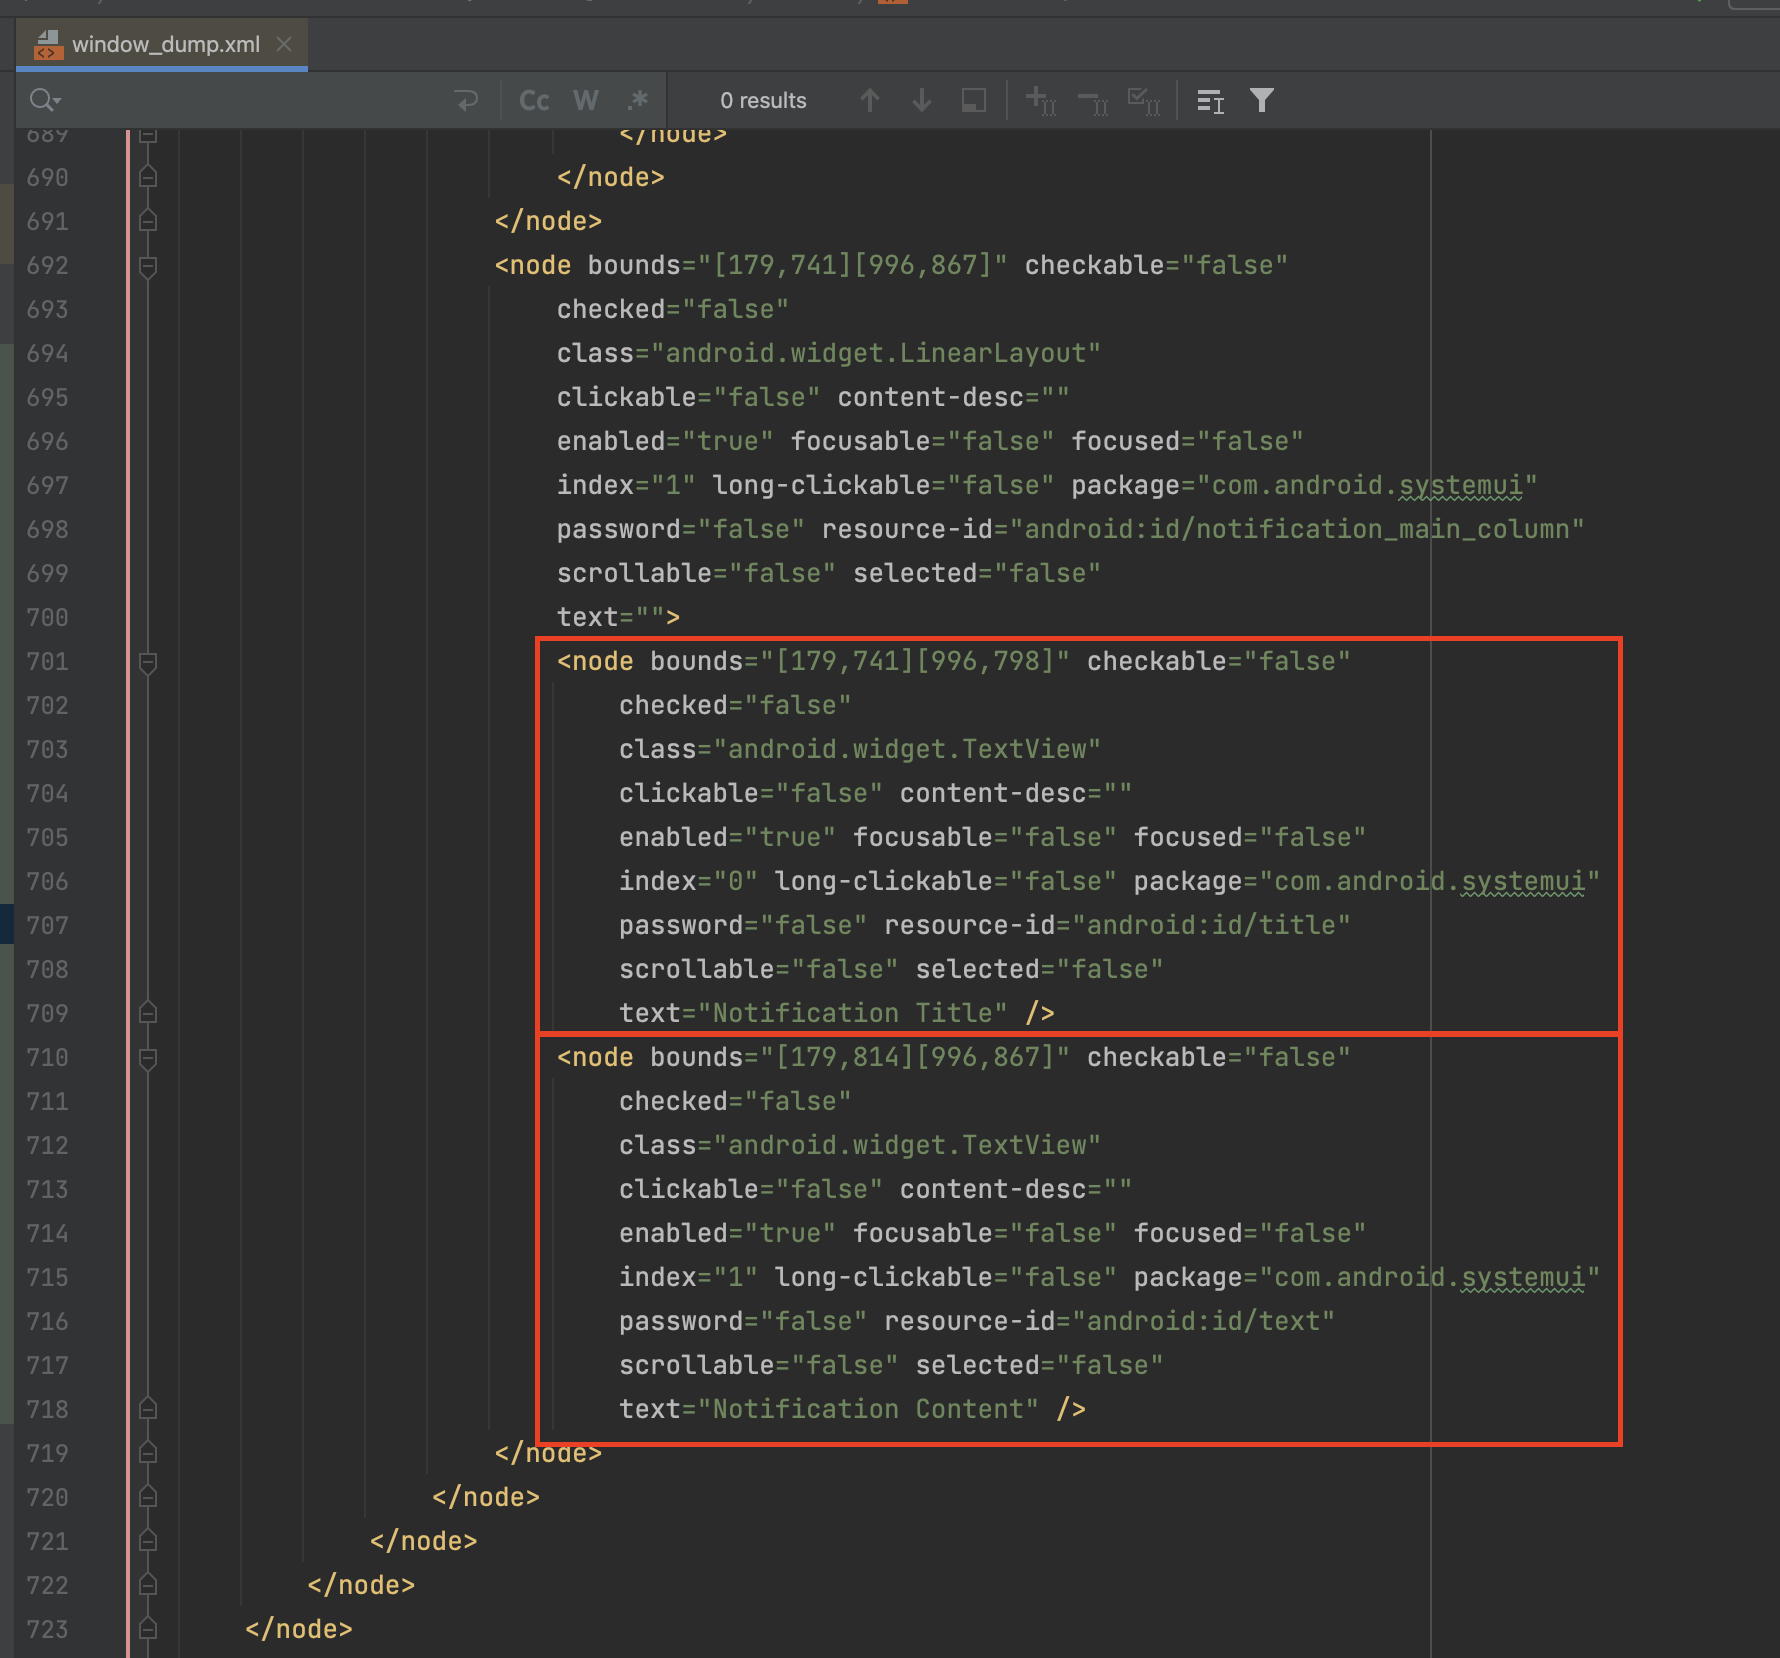Click class TextView value on line 703
This screenshot has height=1658, width=1780.
point(907,749)
